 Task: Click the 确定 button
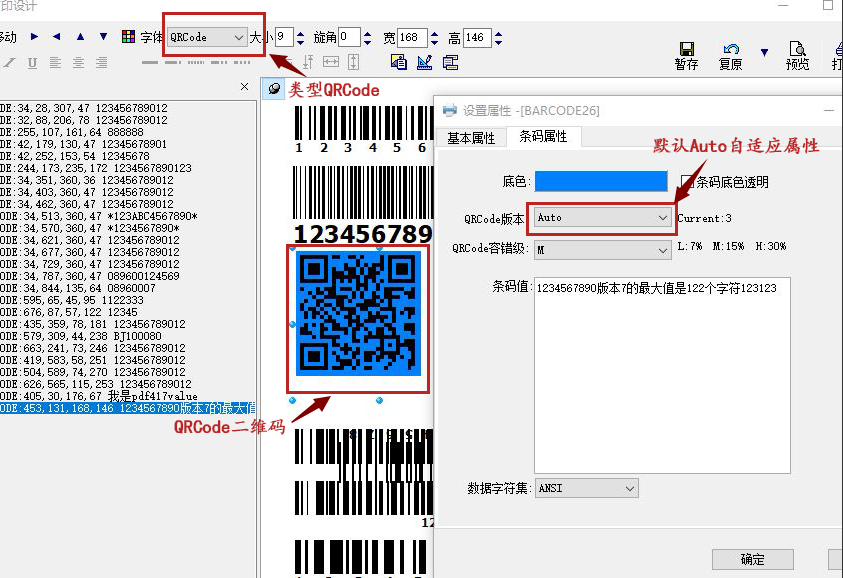click(752, 559)
